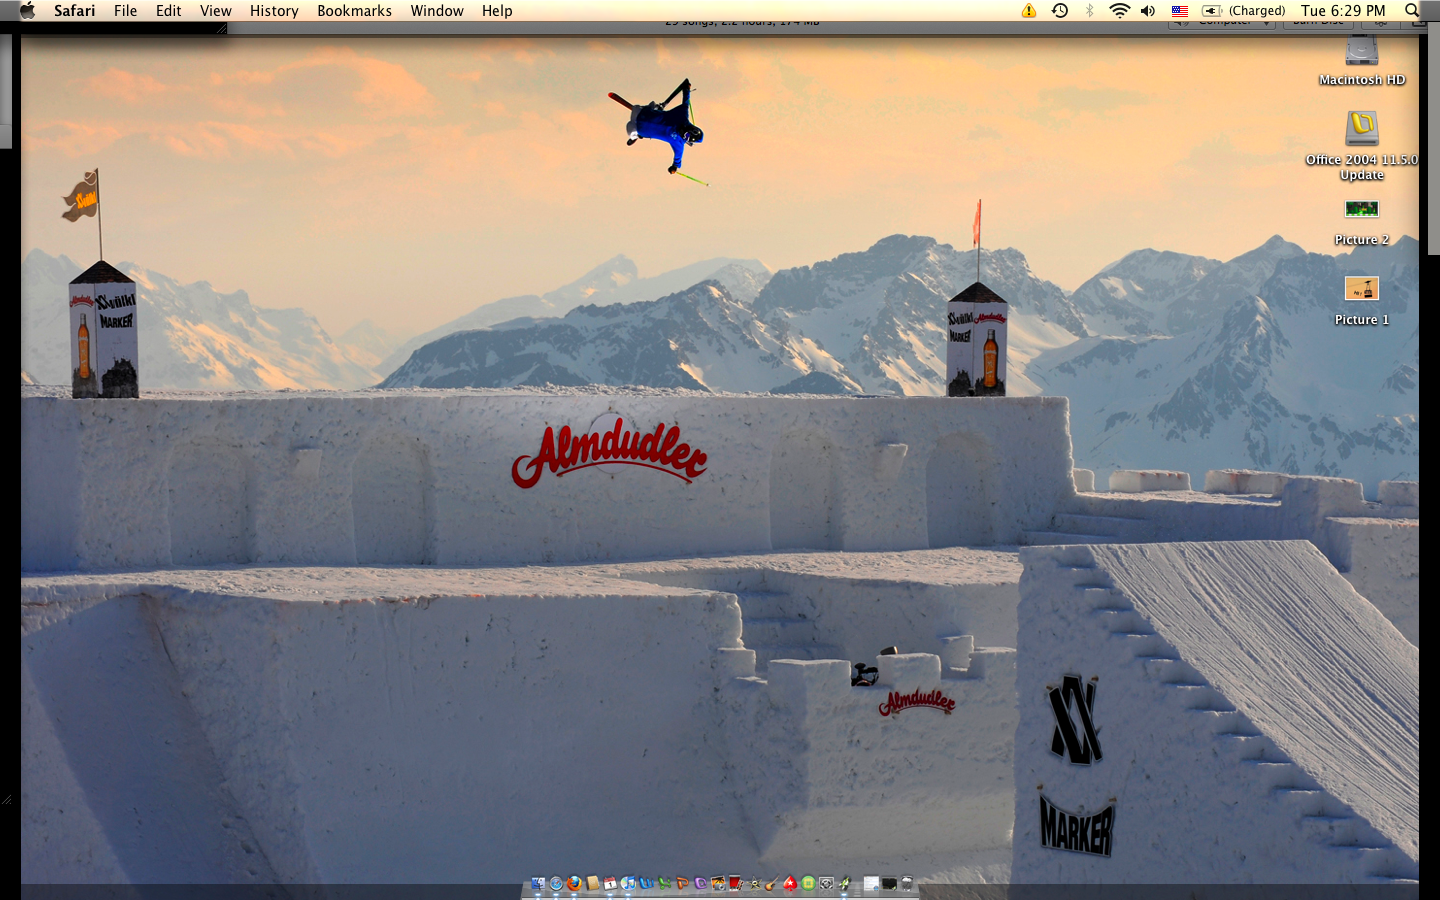Click the warning alert icon in menu bar
The width and height of the screenshot is (1440, 900).
pos(1027,11)
